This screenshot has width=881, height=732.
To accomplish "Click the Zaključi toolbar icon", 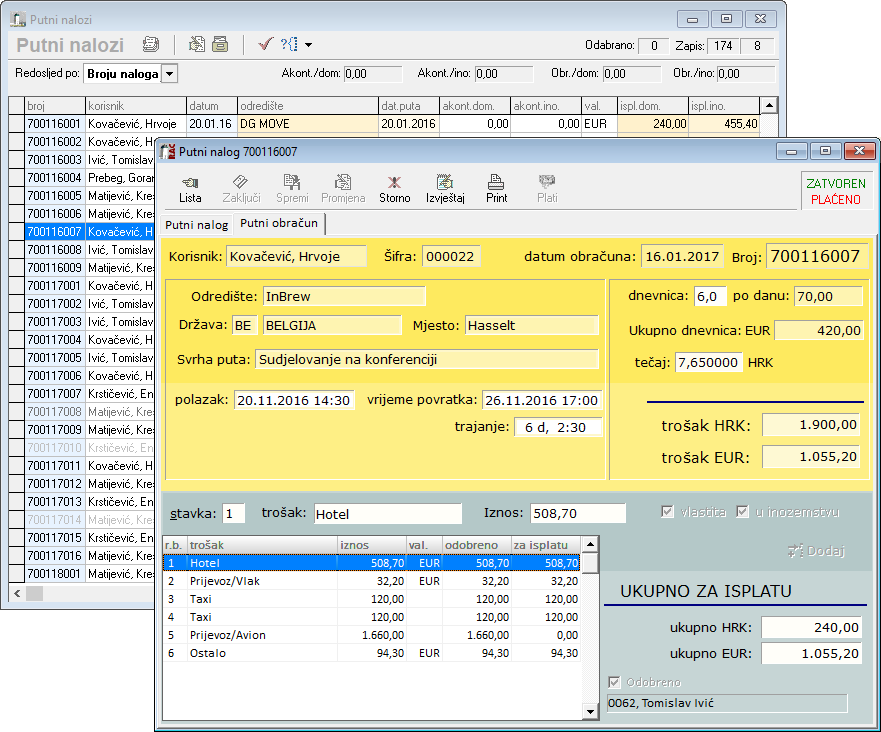I will [241, 187].
